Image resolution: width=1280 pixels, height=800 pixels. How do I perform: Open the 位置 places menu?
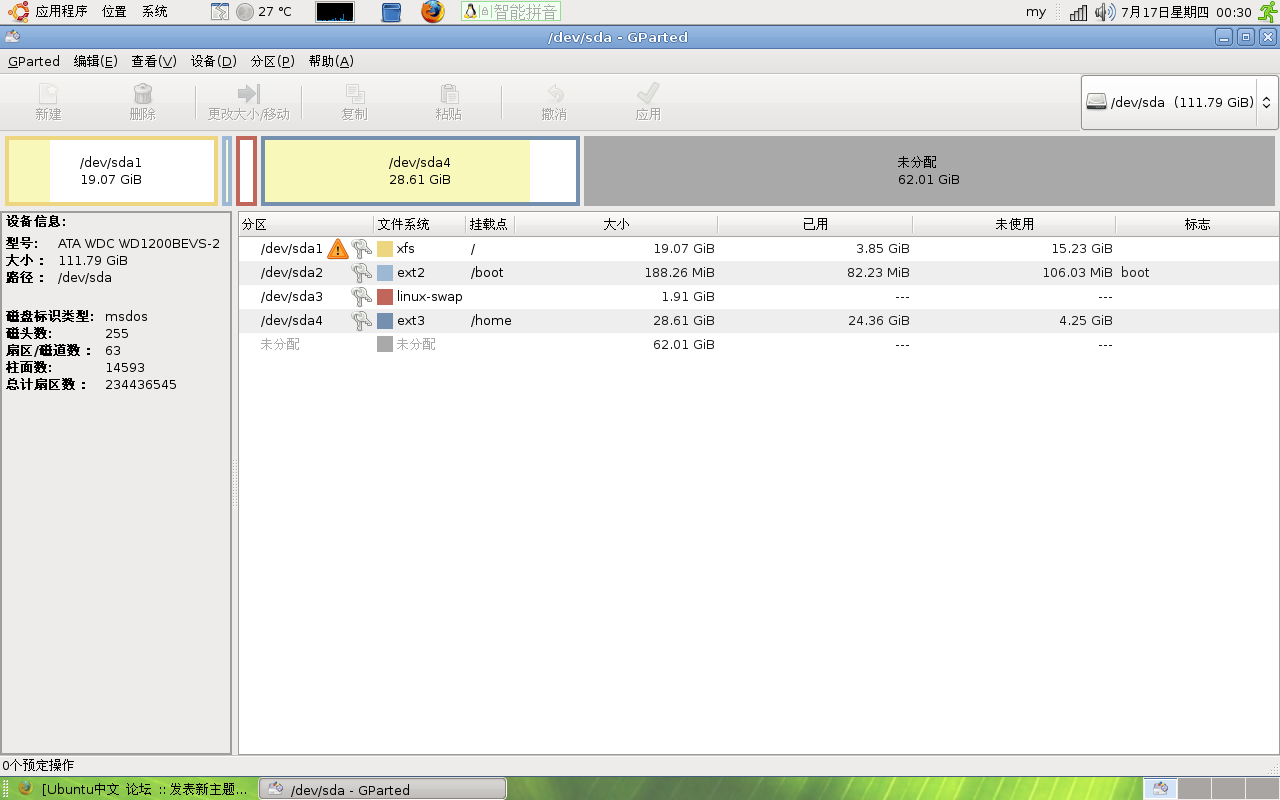click(x=114, y=12)
